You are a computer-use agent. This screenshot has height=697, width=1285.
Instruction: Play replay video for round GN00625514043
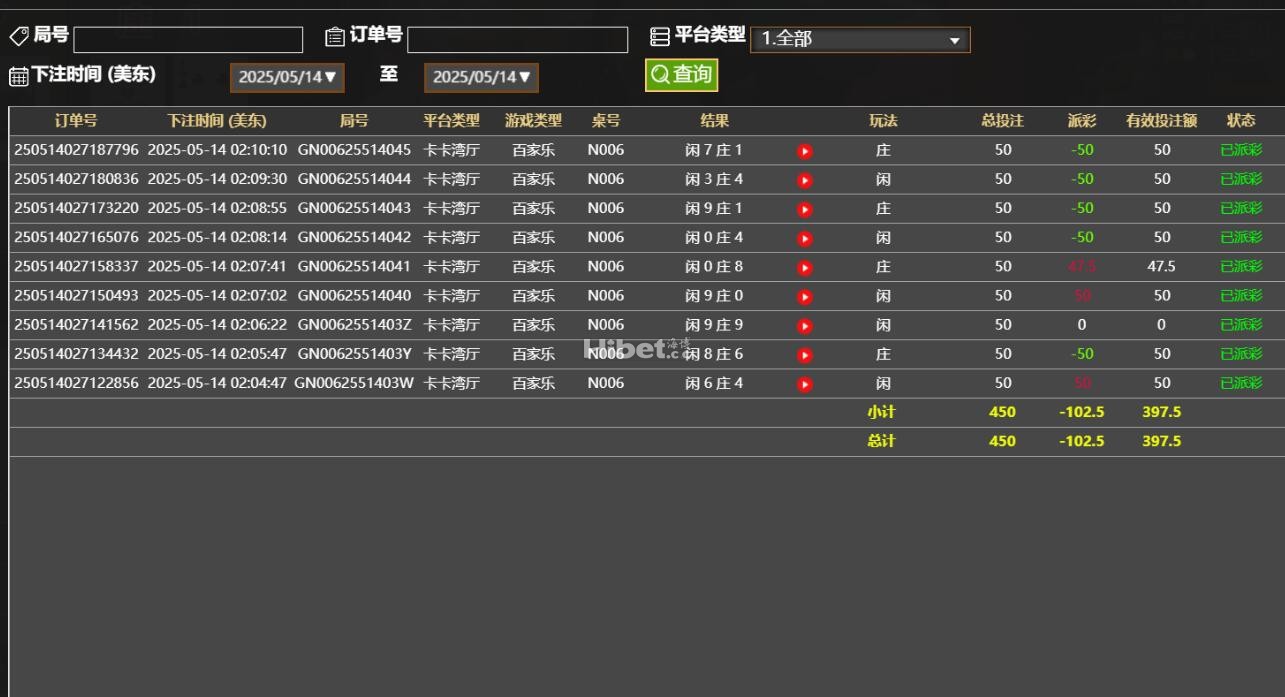pyautogui.click(x=805, y=209)
